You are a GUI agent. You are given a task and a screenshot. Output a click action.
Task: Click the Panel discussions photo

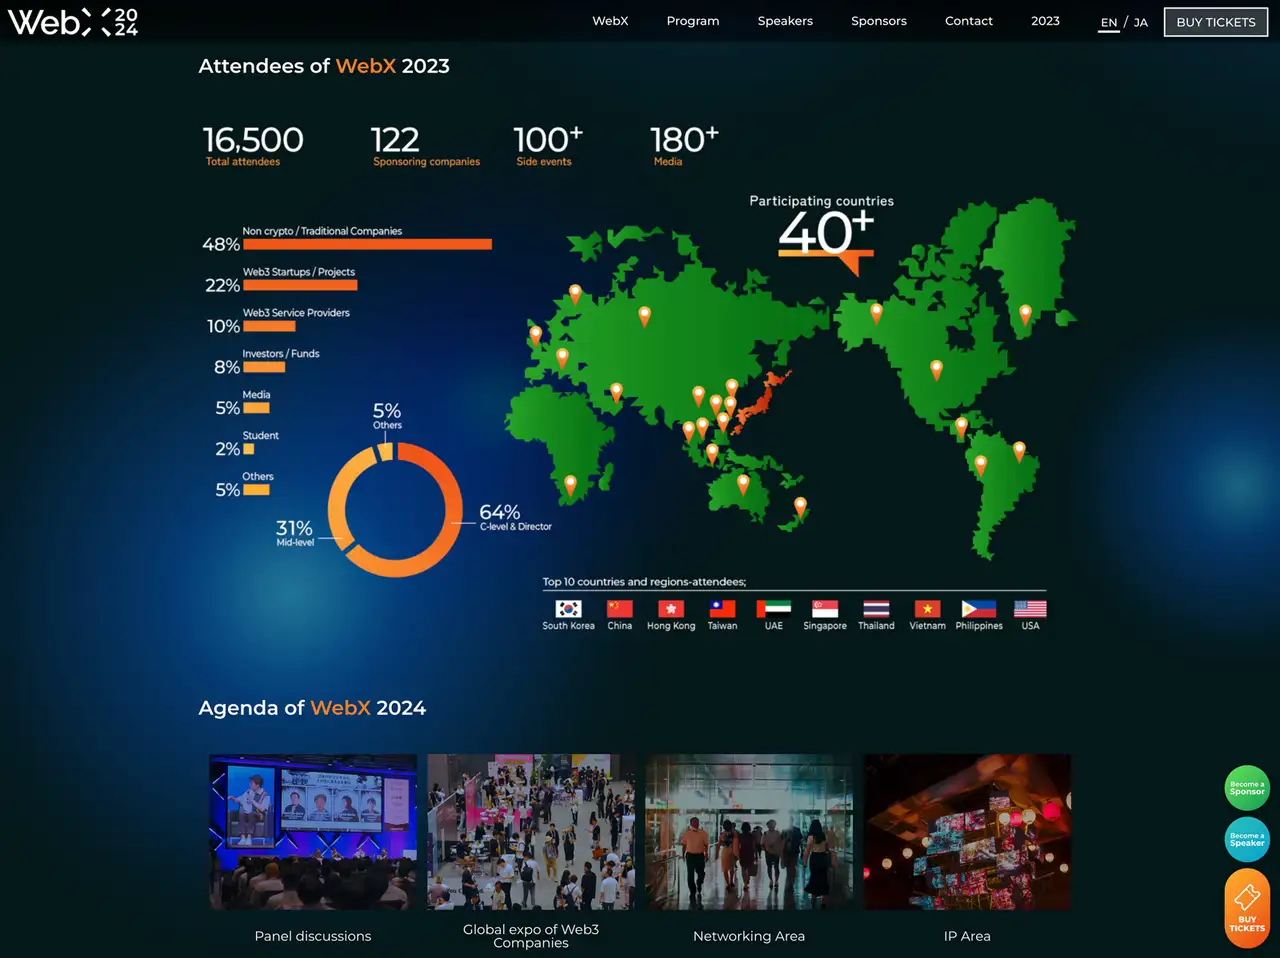(312, 831)
